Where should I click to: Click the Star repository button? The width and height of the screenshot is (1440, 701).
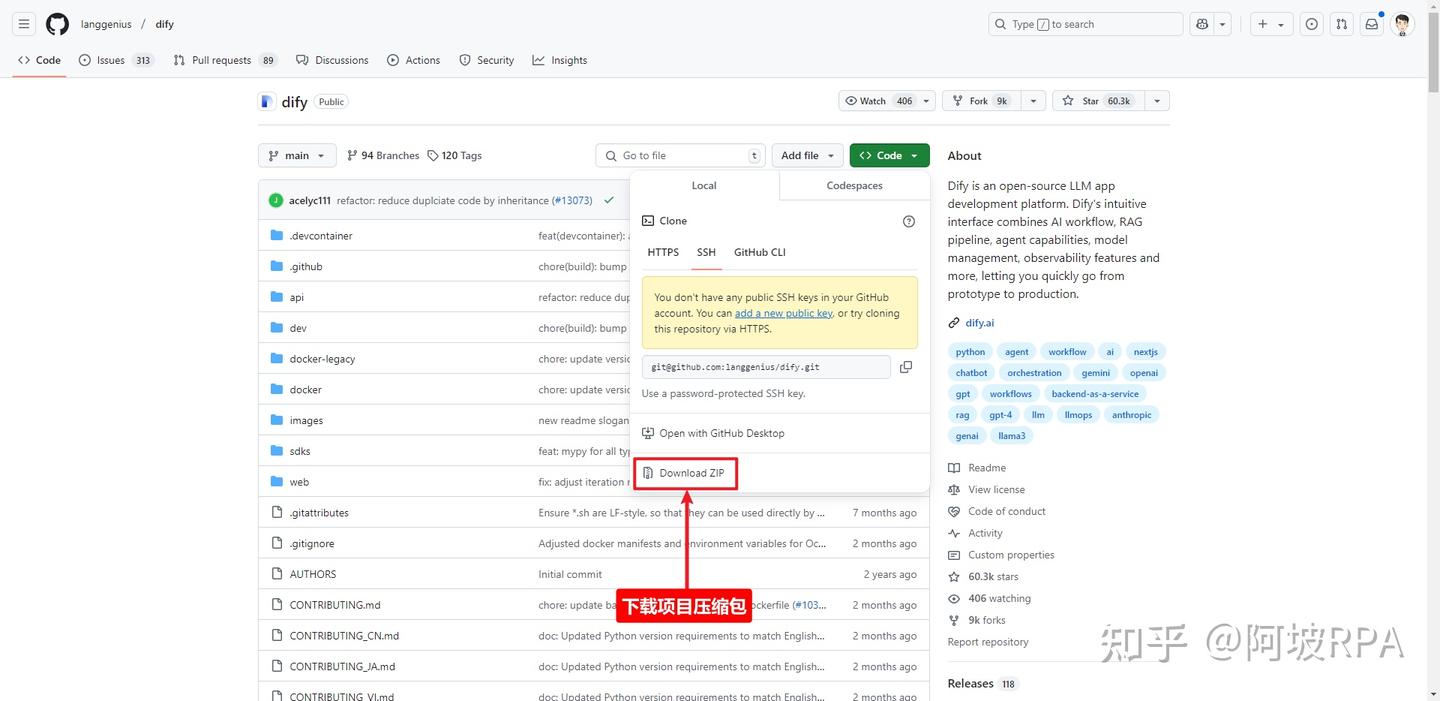[x=1098, y=101]
